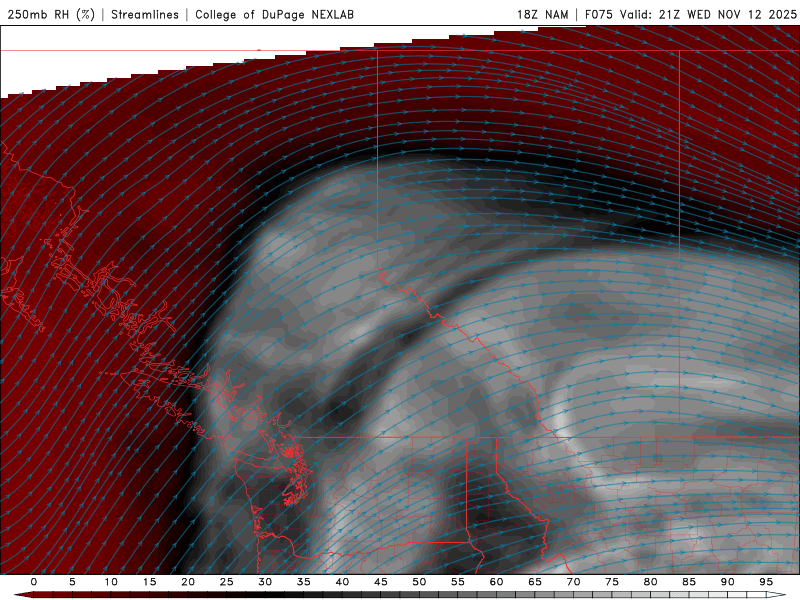The width and height of the screenshot is (800, 600).
Task: Click the colorbar label "20"
Action: [188, 582]
